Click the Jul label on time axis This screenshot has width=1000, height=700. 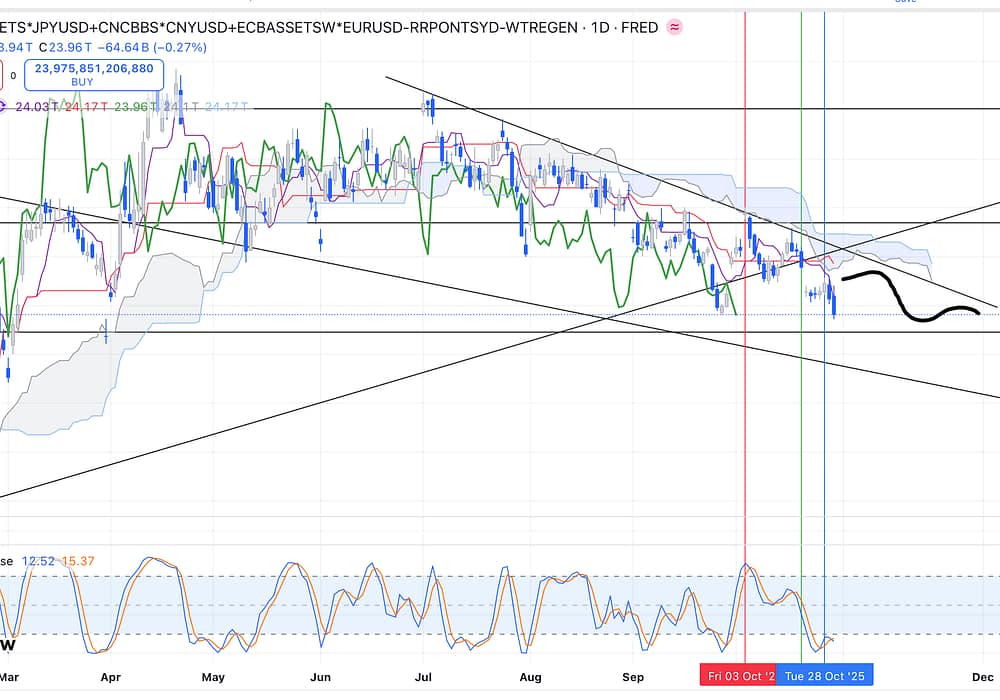[423, 677]
